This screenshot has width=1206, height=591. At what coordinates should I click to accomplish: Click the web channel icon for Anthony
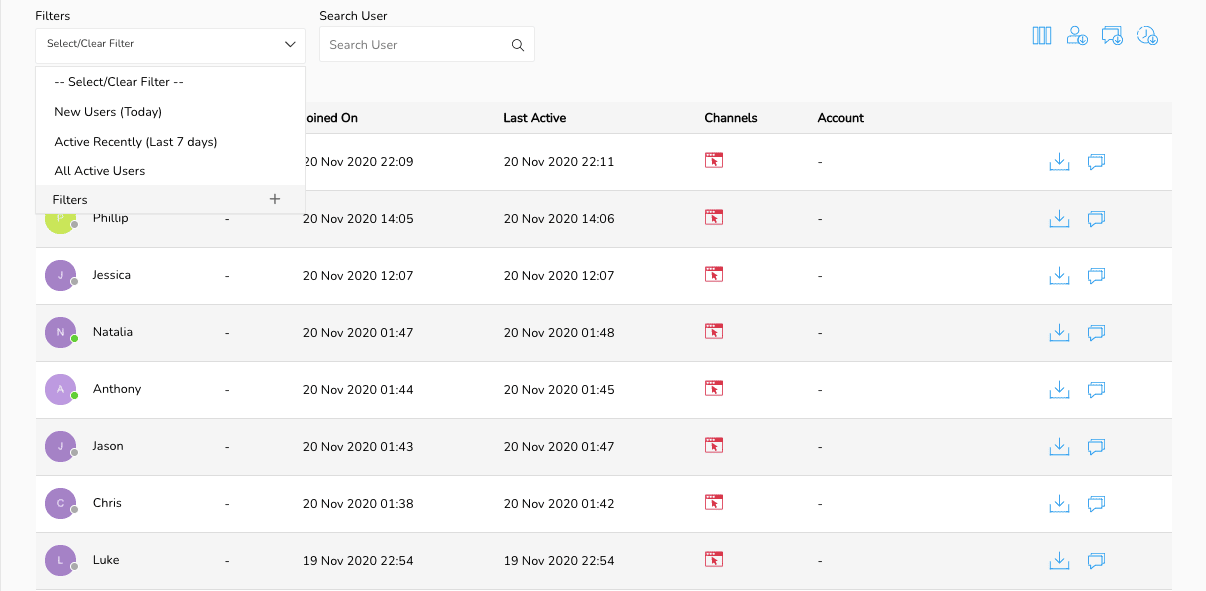713,388
